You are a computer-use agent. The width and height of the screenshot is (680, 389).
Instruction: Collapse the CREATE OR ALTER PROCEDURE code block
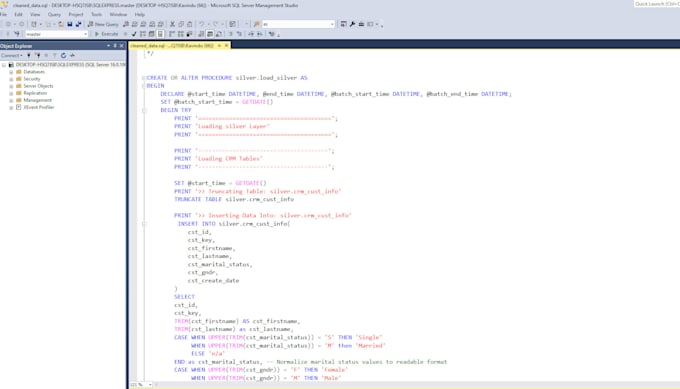tap(144, 78)
